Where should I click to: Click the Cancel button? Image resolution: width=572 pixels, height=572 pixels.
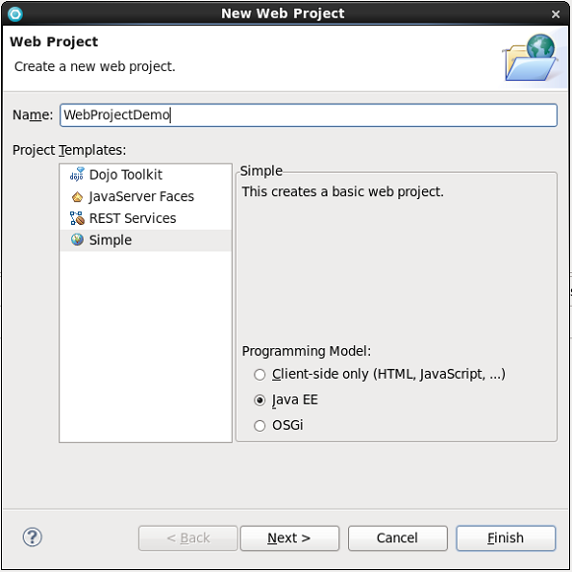click(x=398, y=538)
